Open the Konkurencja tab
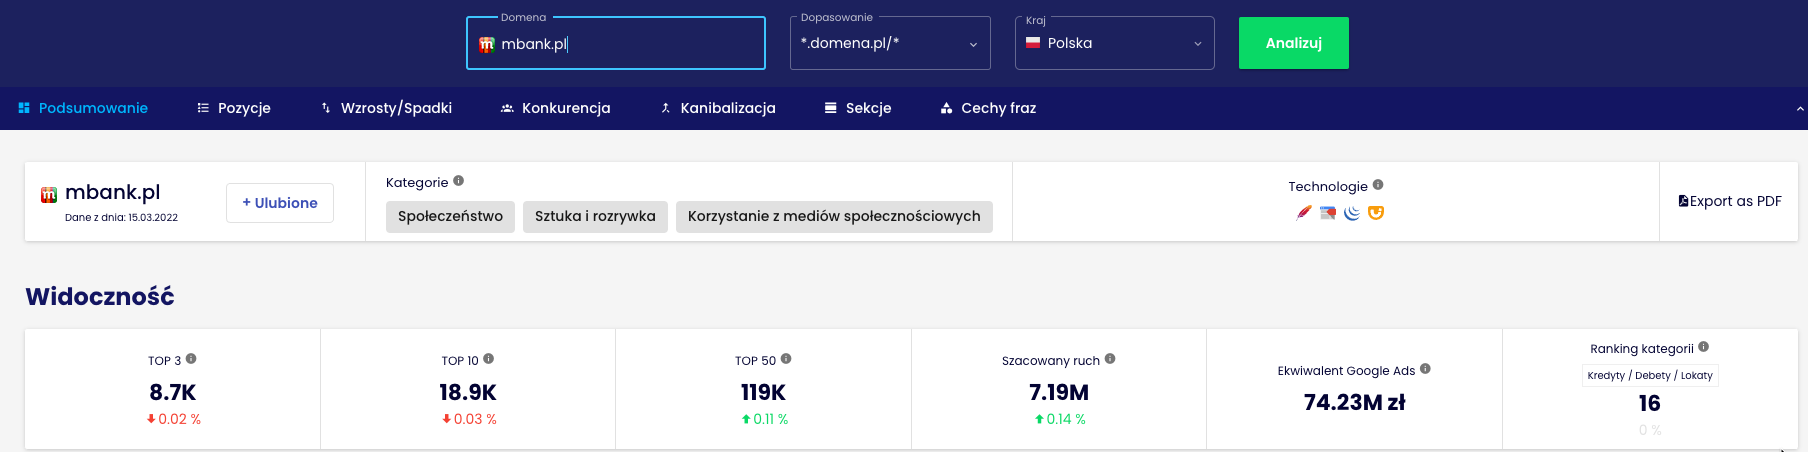The height and width of the screenshot is (452, 1808). tap(555, 108)
